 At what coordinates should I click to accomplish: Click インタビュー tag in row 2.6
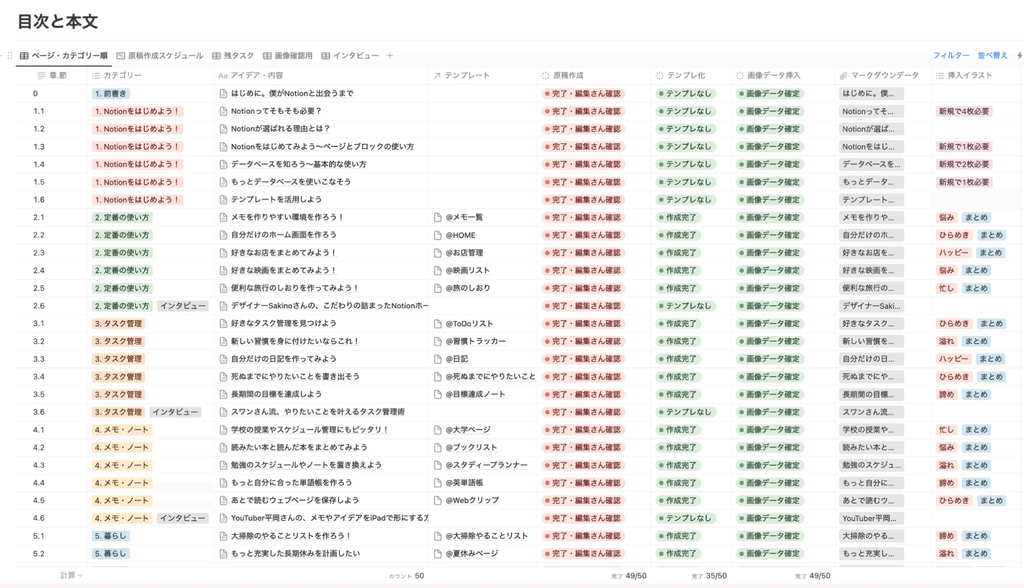pyautogui.click(x=183, y=306)
